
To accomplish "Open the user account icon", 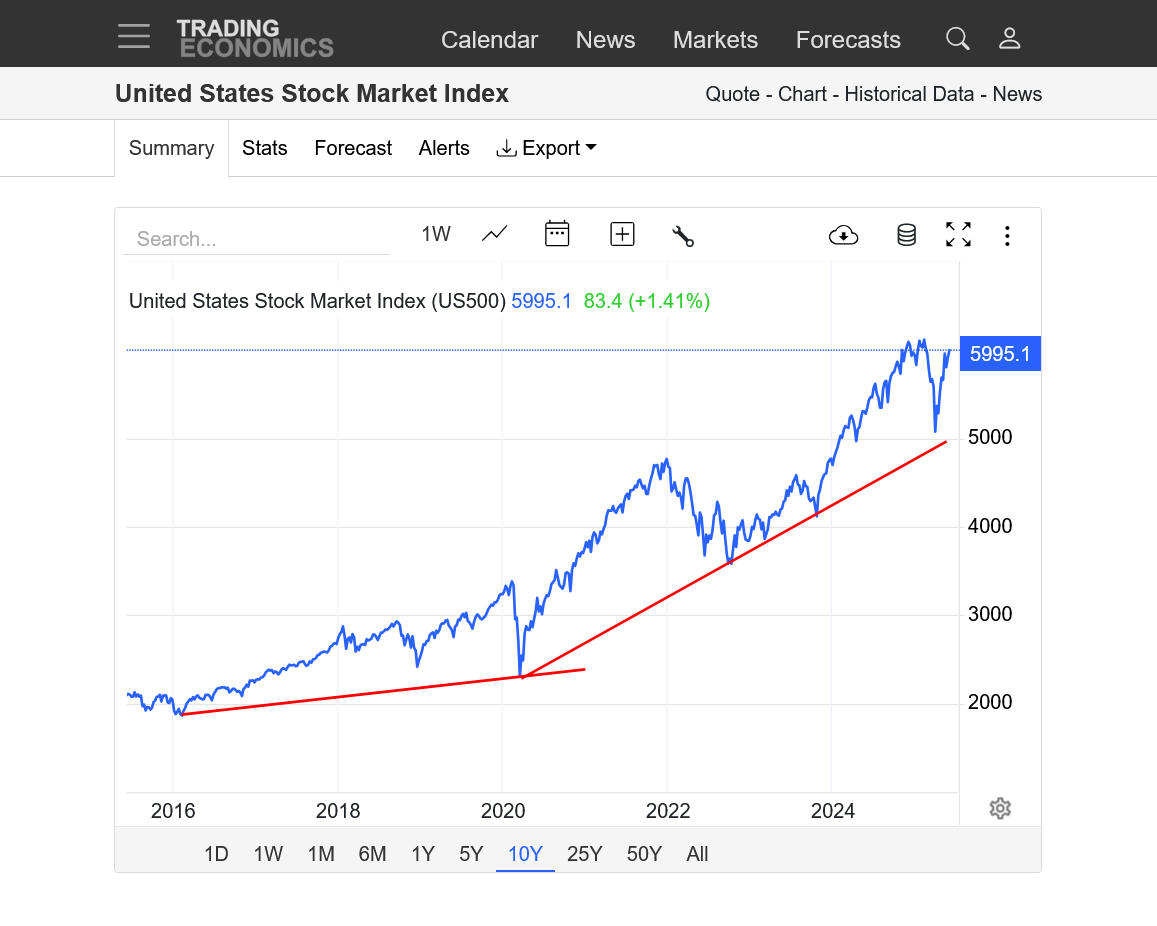I will [1009, 38].
